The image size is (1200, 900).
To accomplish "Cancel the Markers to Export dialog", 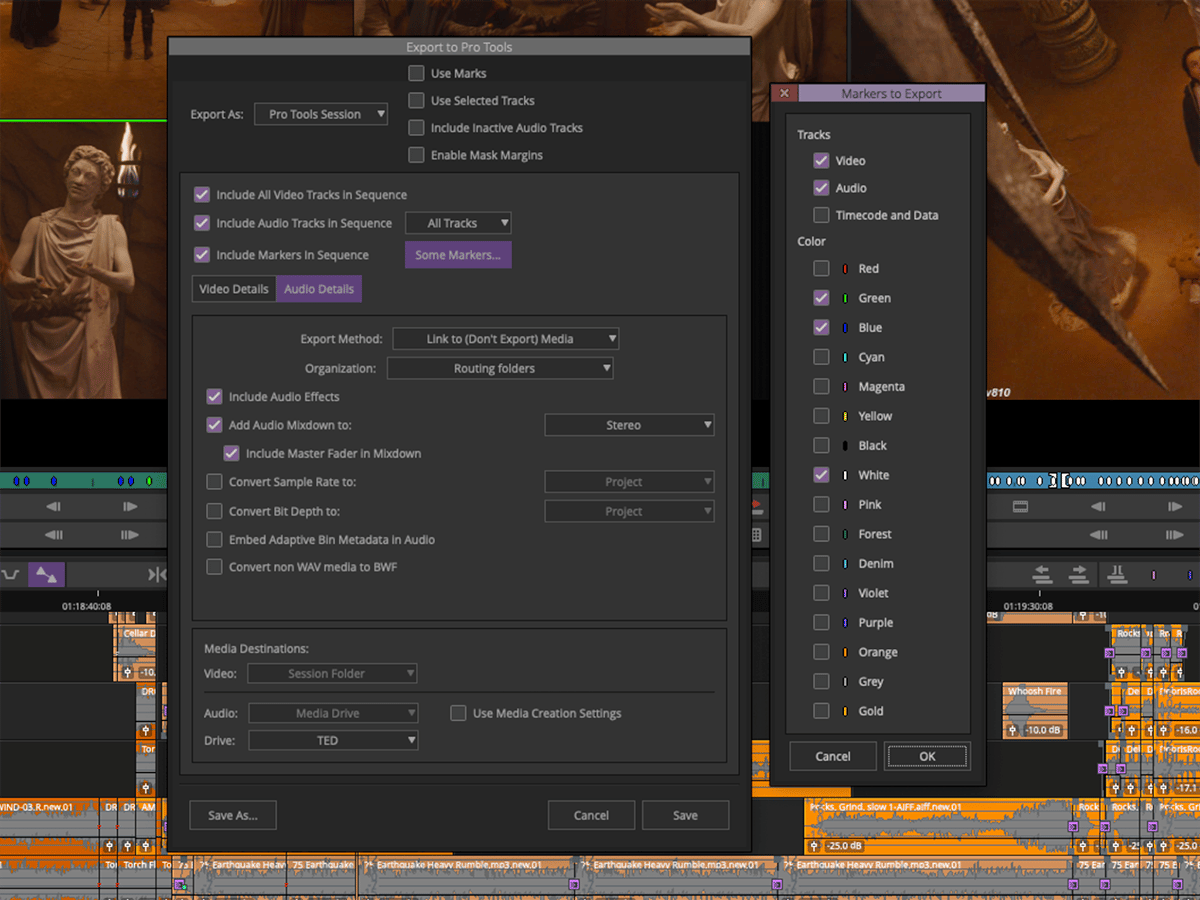I will click(833, 756).
